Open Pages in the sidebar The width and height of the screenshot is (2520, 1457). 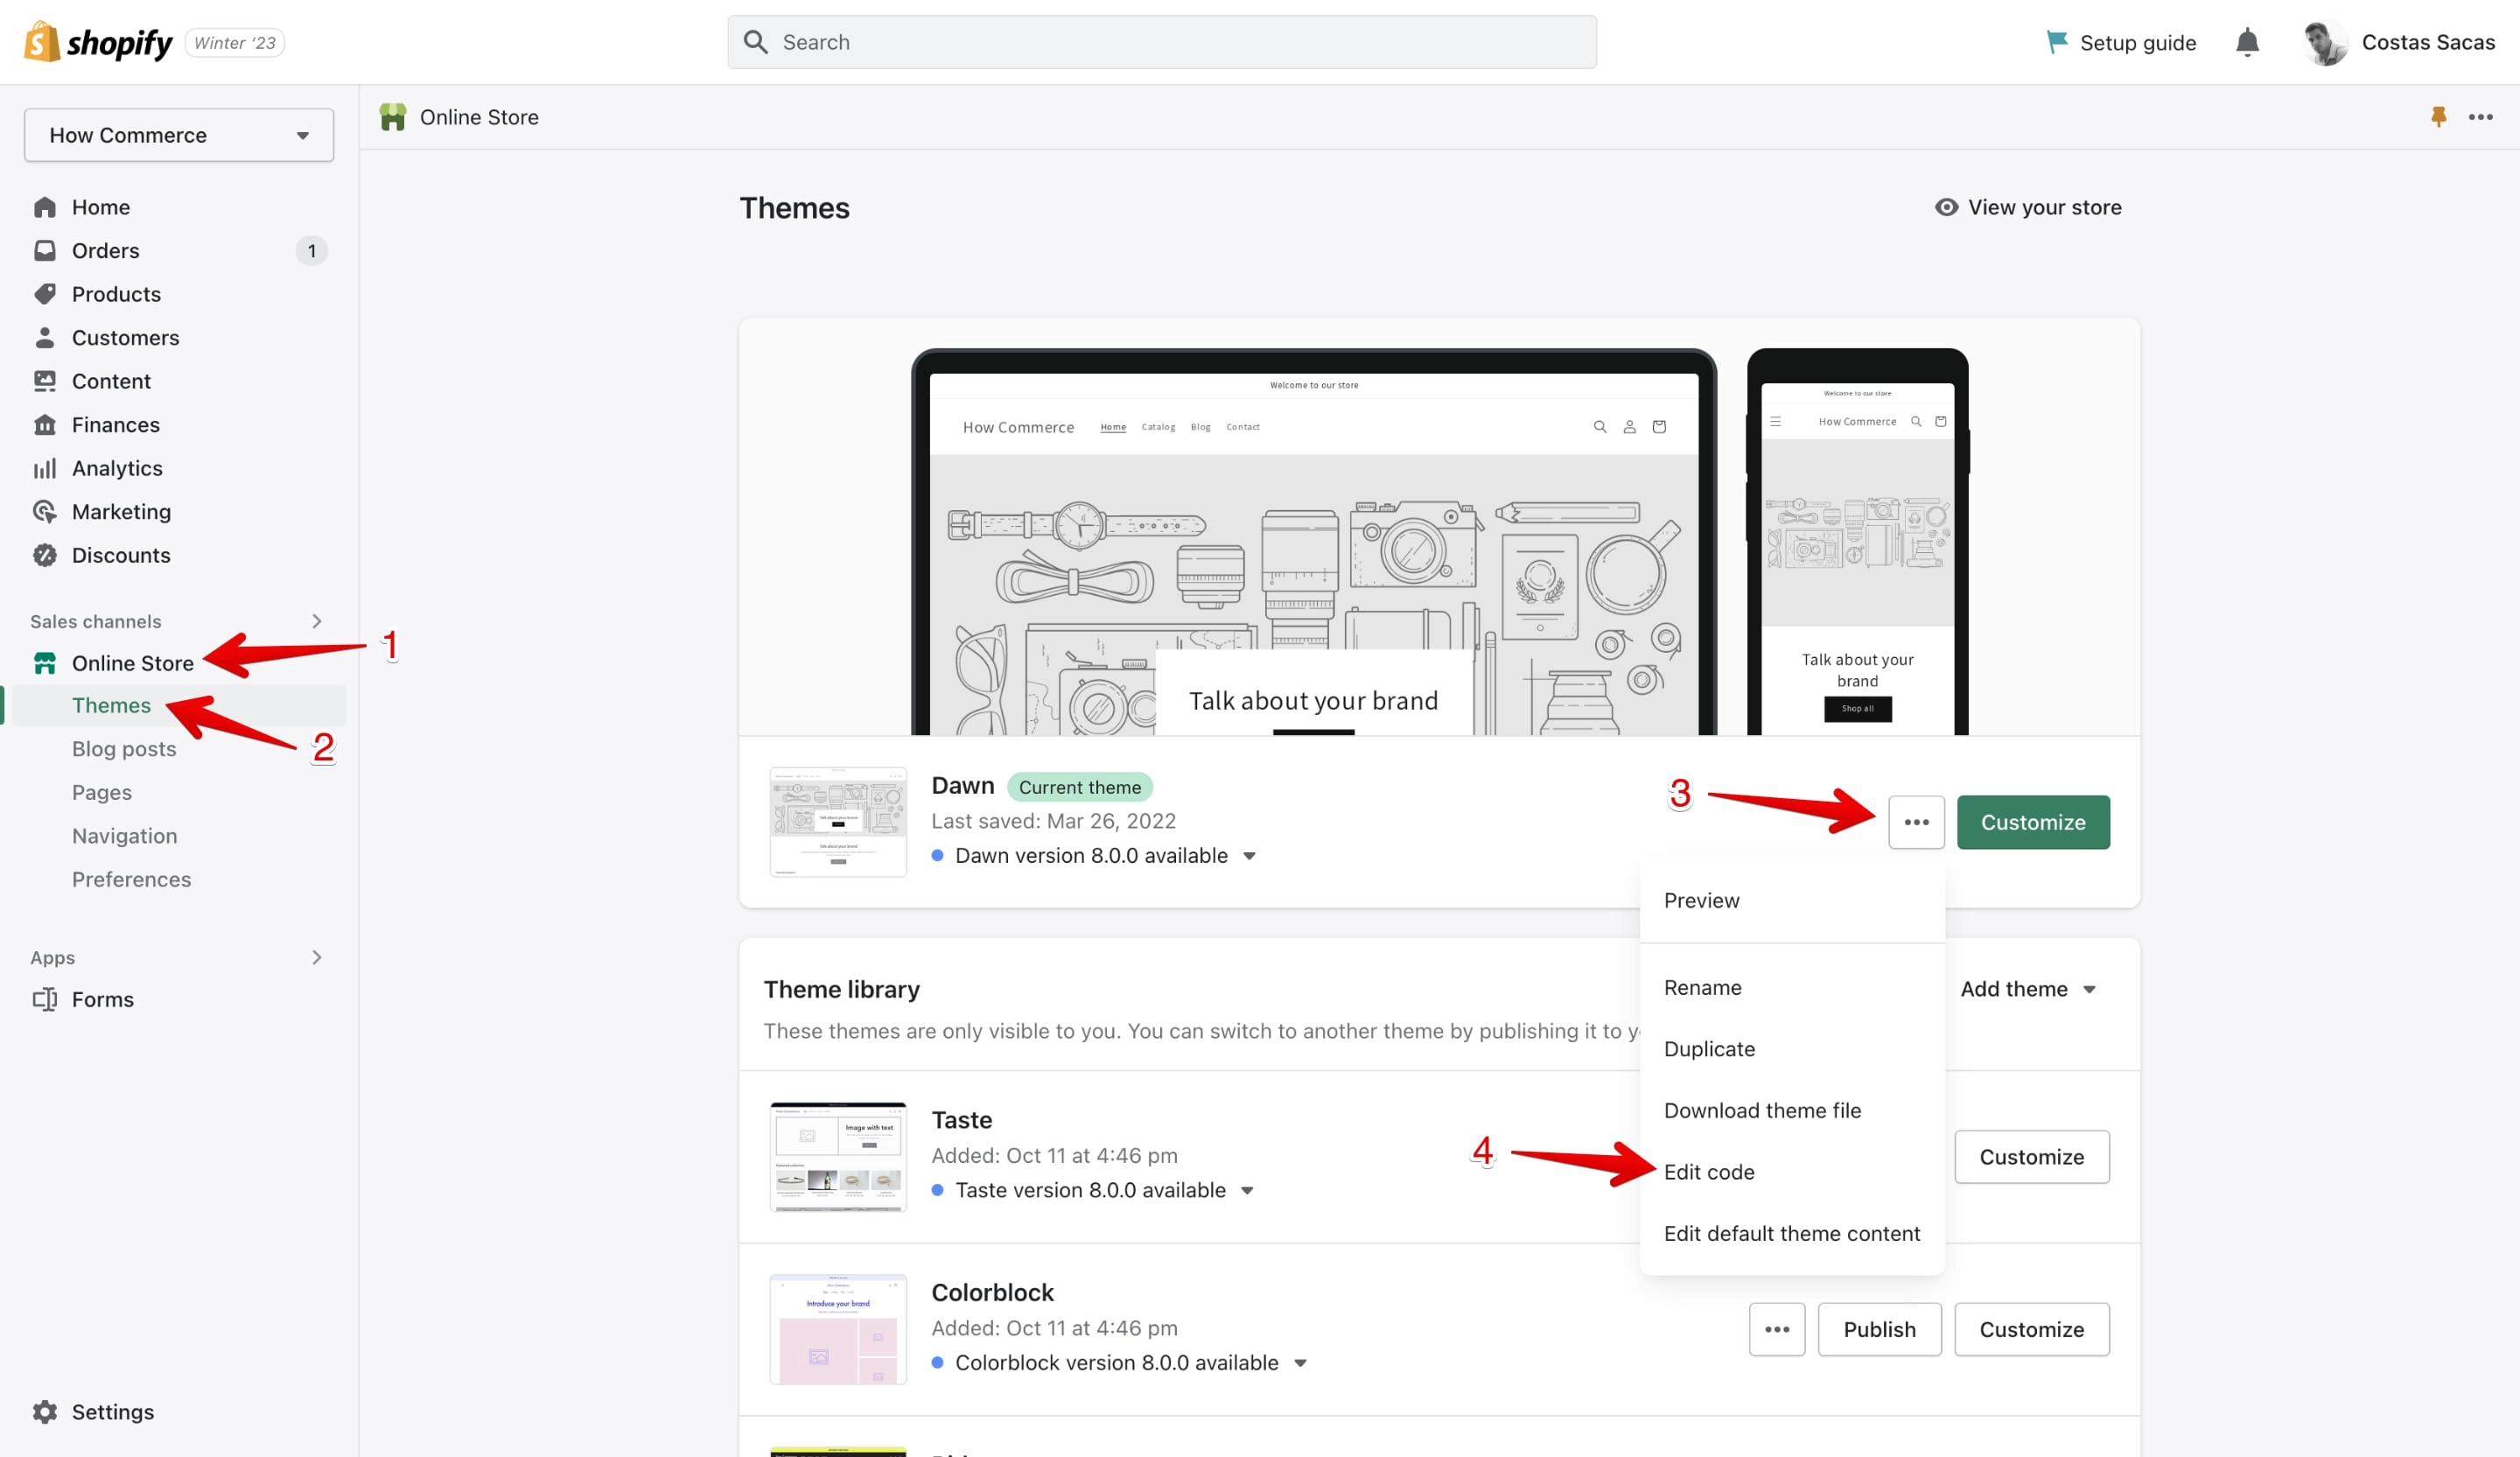(x=101, y=792)
